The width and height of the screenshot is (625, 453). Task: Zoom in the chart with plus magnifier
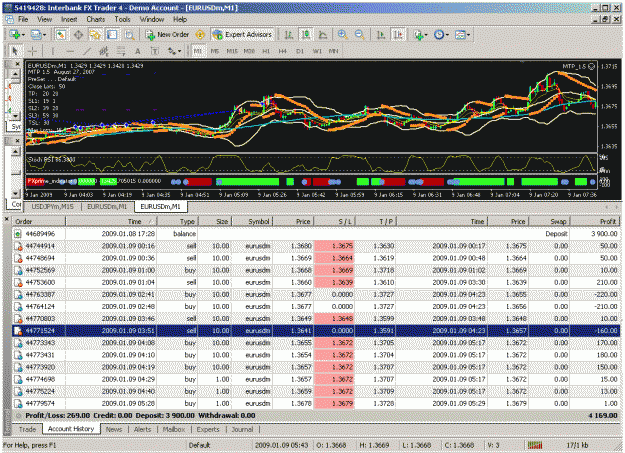click(x=342, y=35)
